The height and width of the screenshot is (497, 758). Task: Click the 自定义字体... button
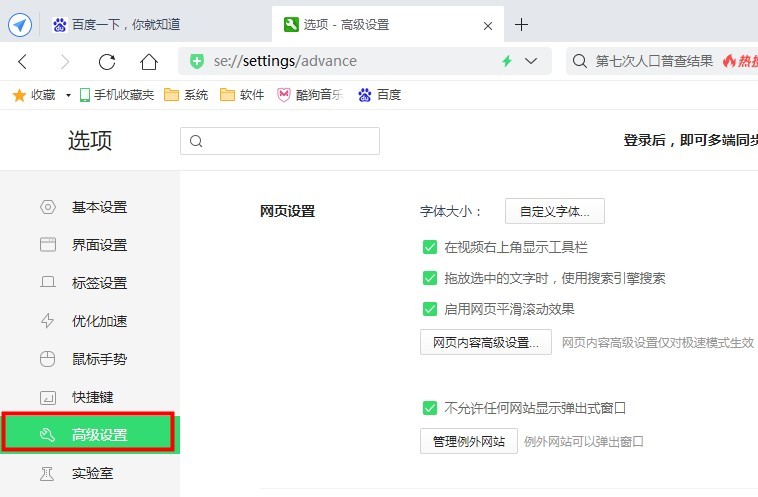(x=554, y=211)
